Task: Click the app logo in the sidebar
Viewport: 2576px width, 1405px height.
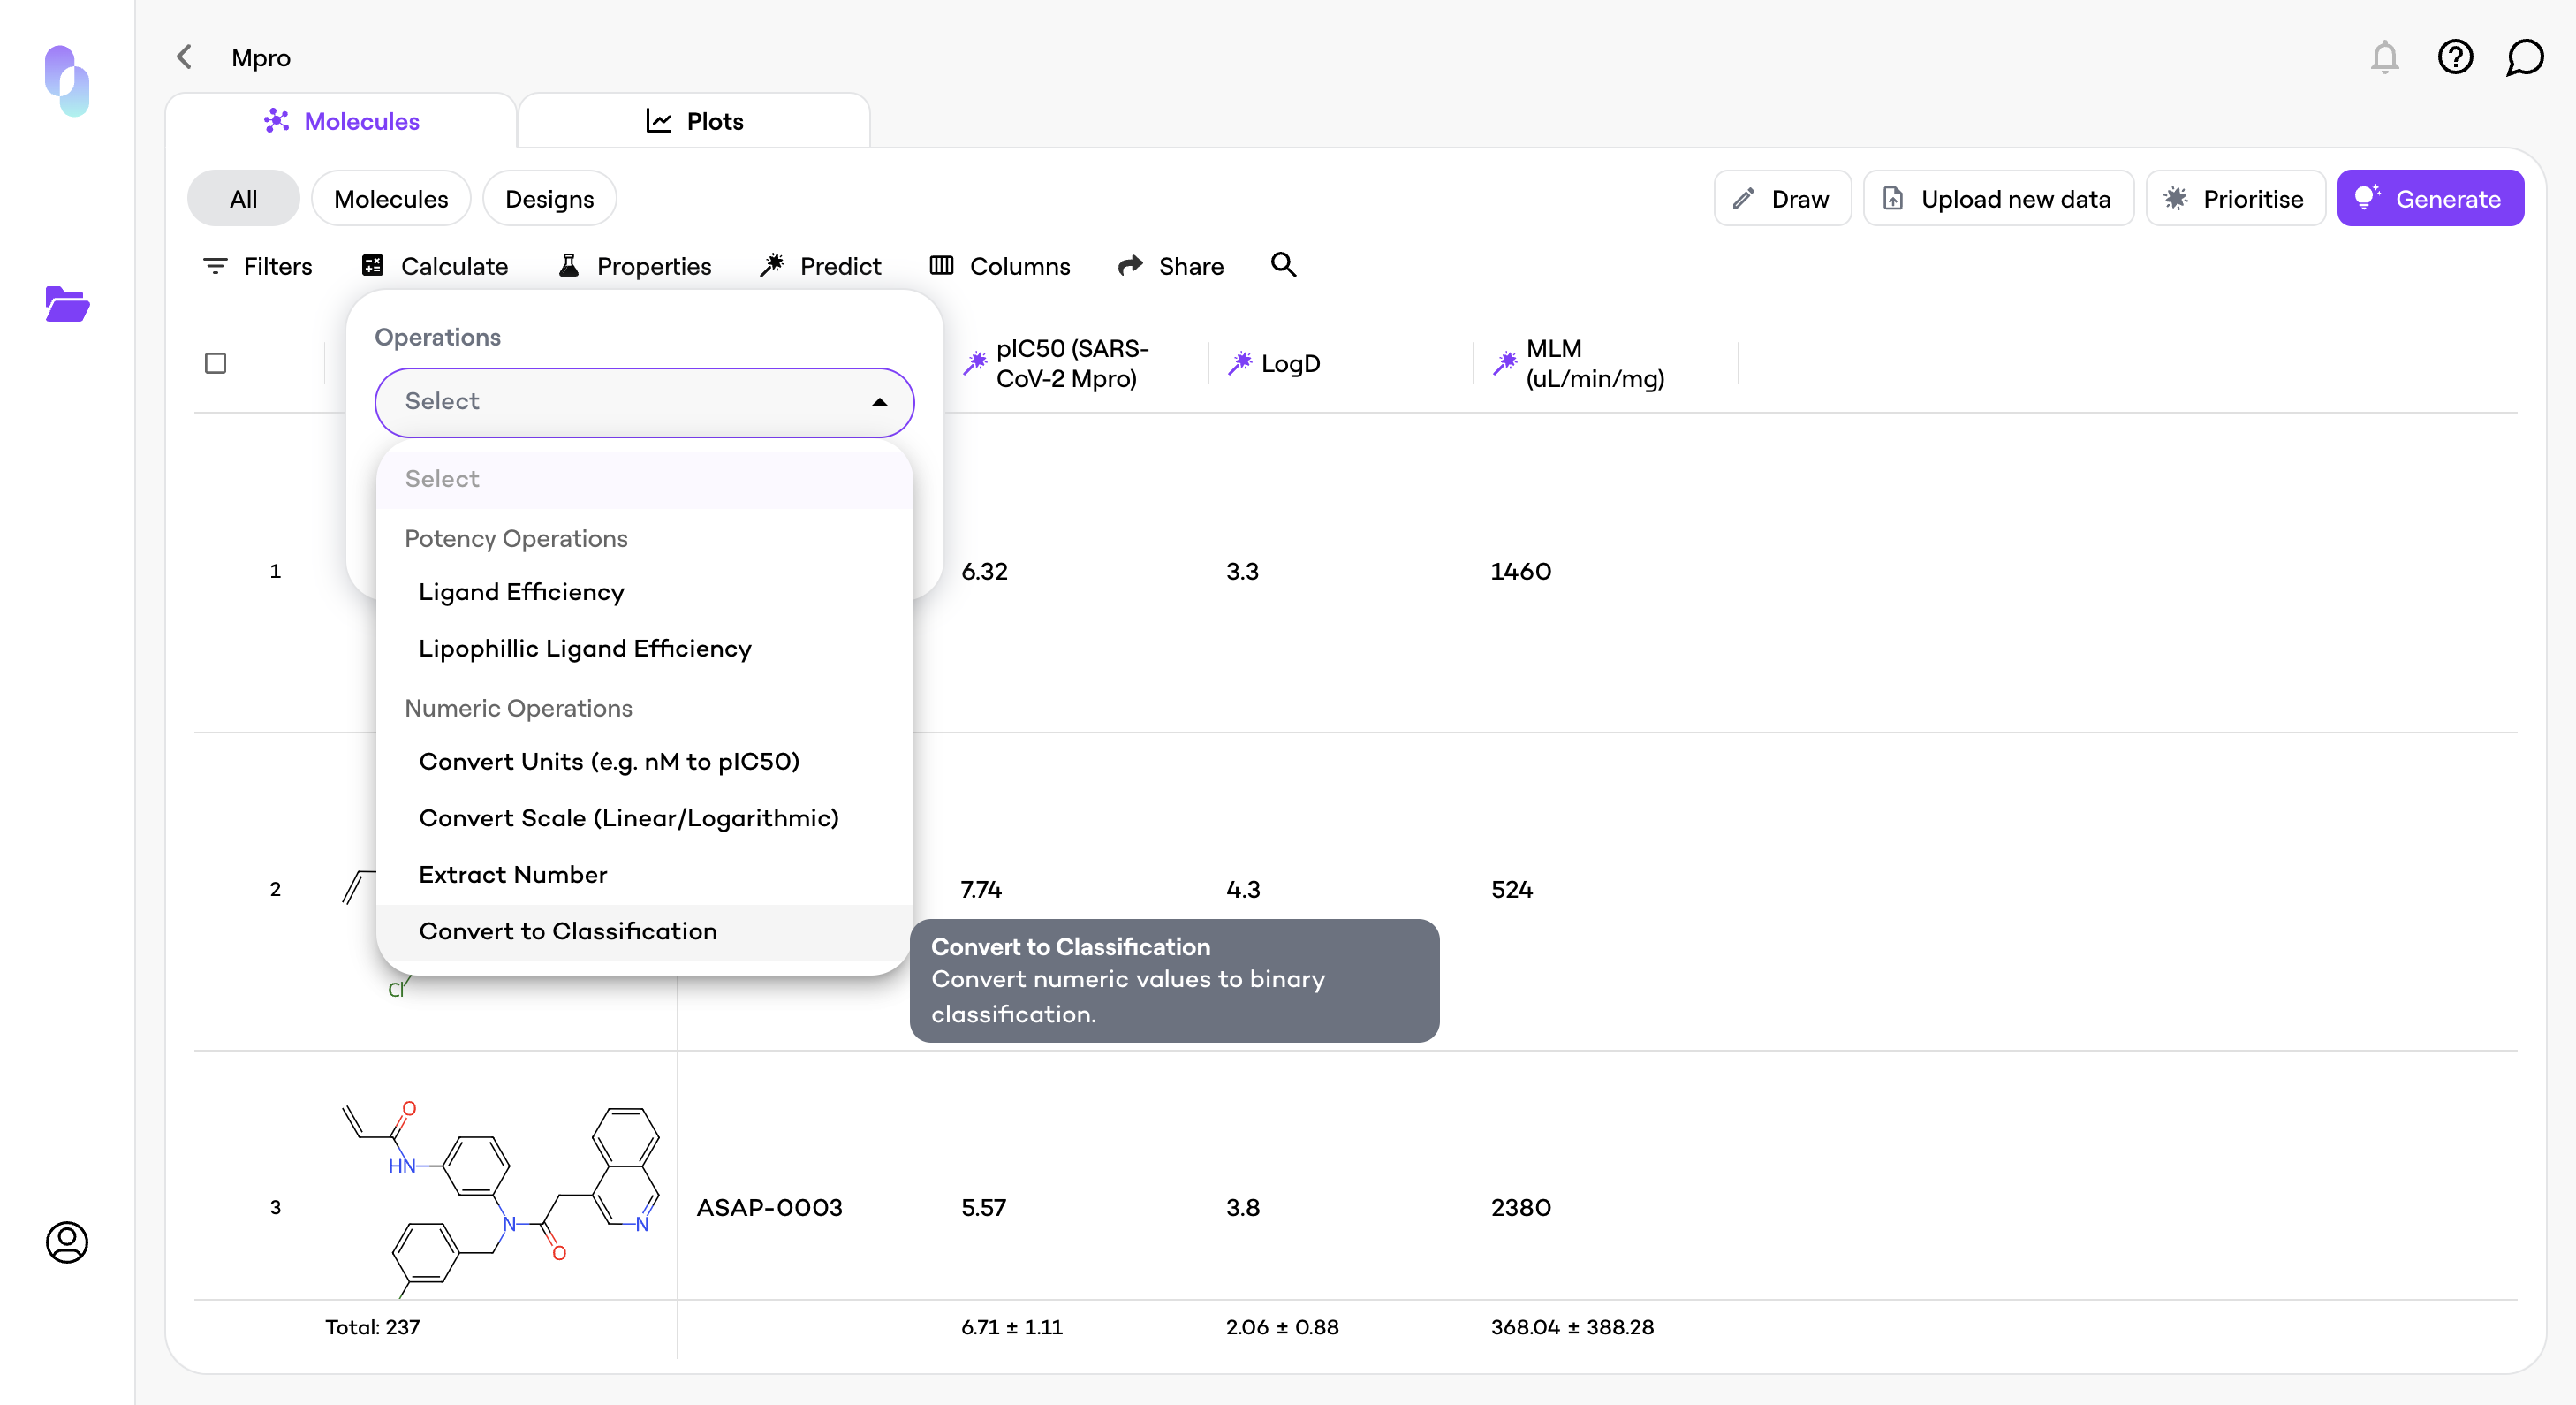Action: pos(67,80)
